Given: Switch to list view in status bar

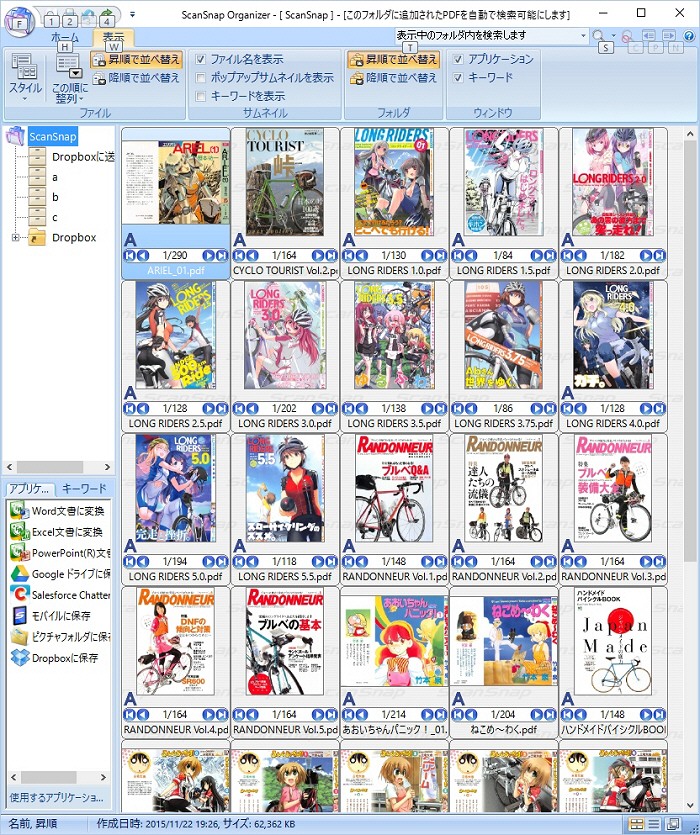Looking at the screenshot, I should tap(654, 824).
